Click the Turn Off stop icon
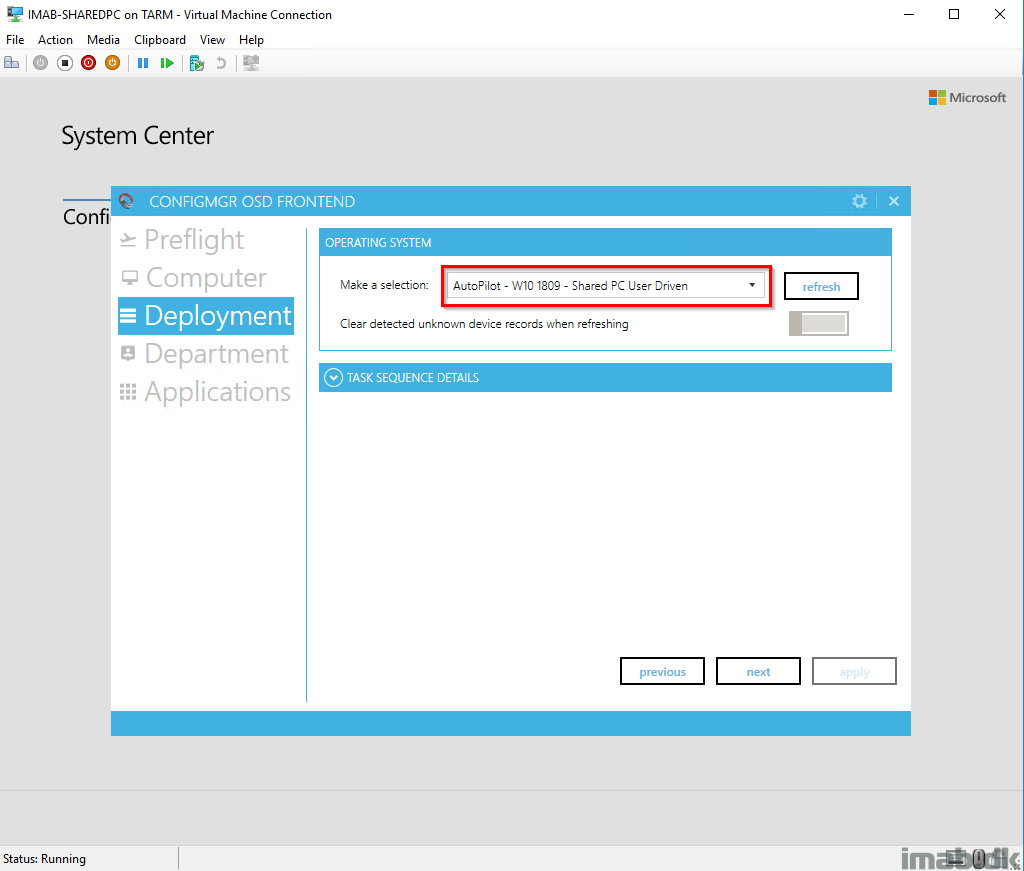1024x871 pixels. [x=65, y=63]
